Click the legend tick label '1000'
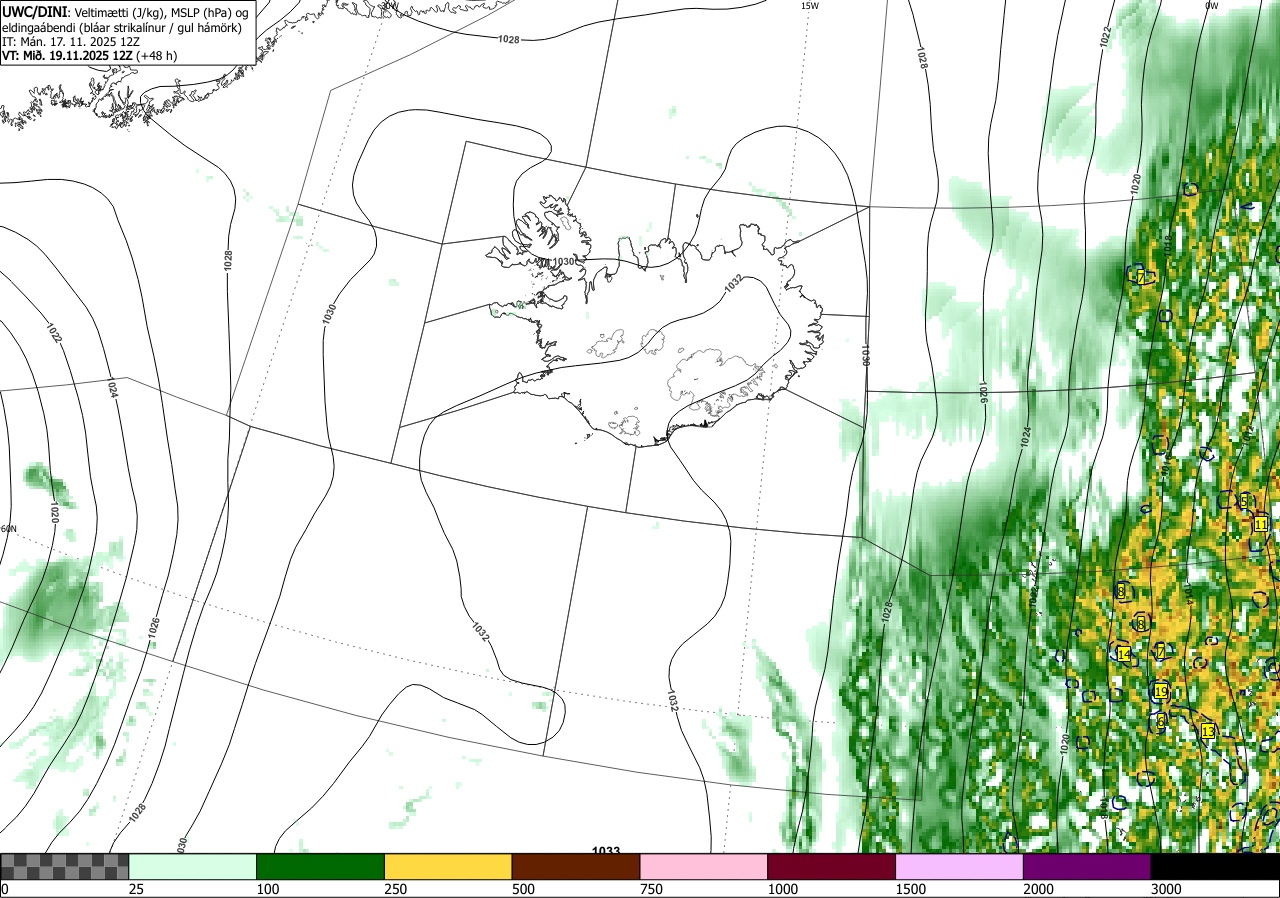The width and height of the screenshot is (1280, 898). pyautogui.click(x=782, y=889)
